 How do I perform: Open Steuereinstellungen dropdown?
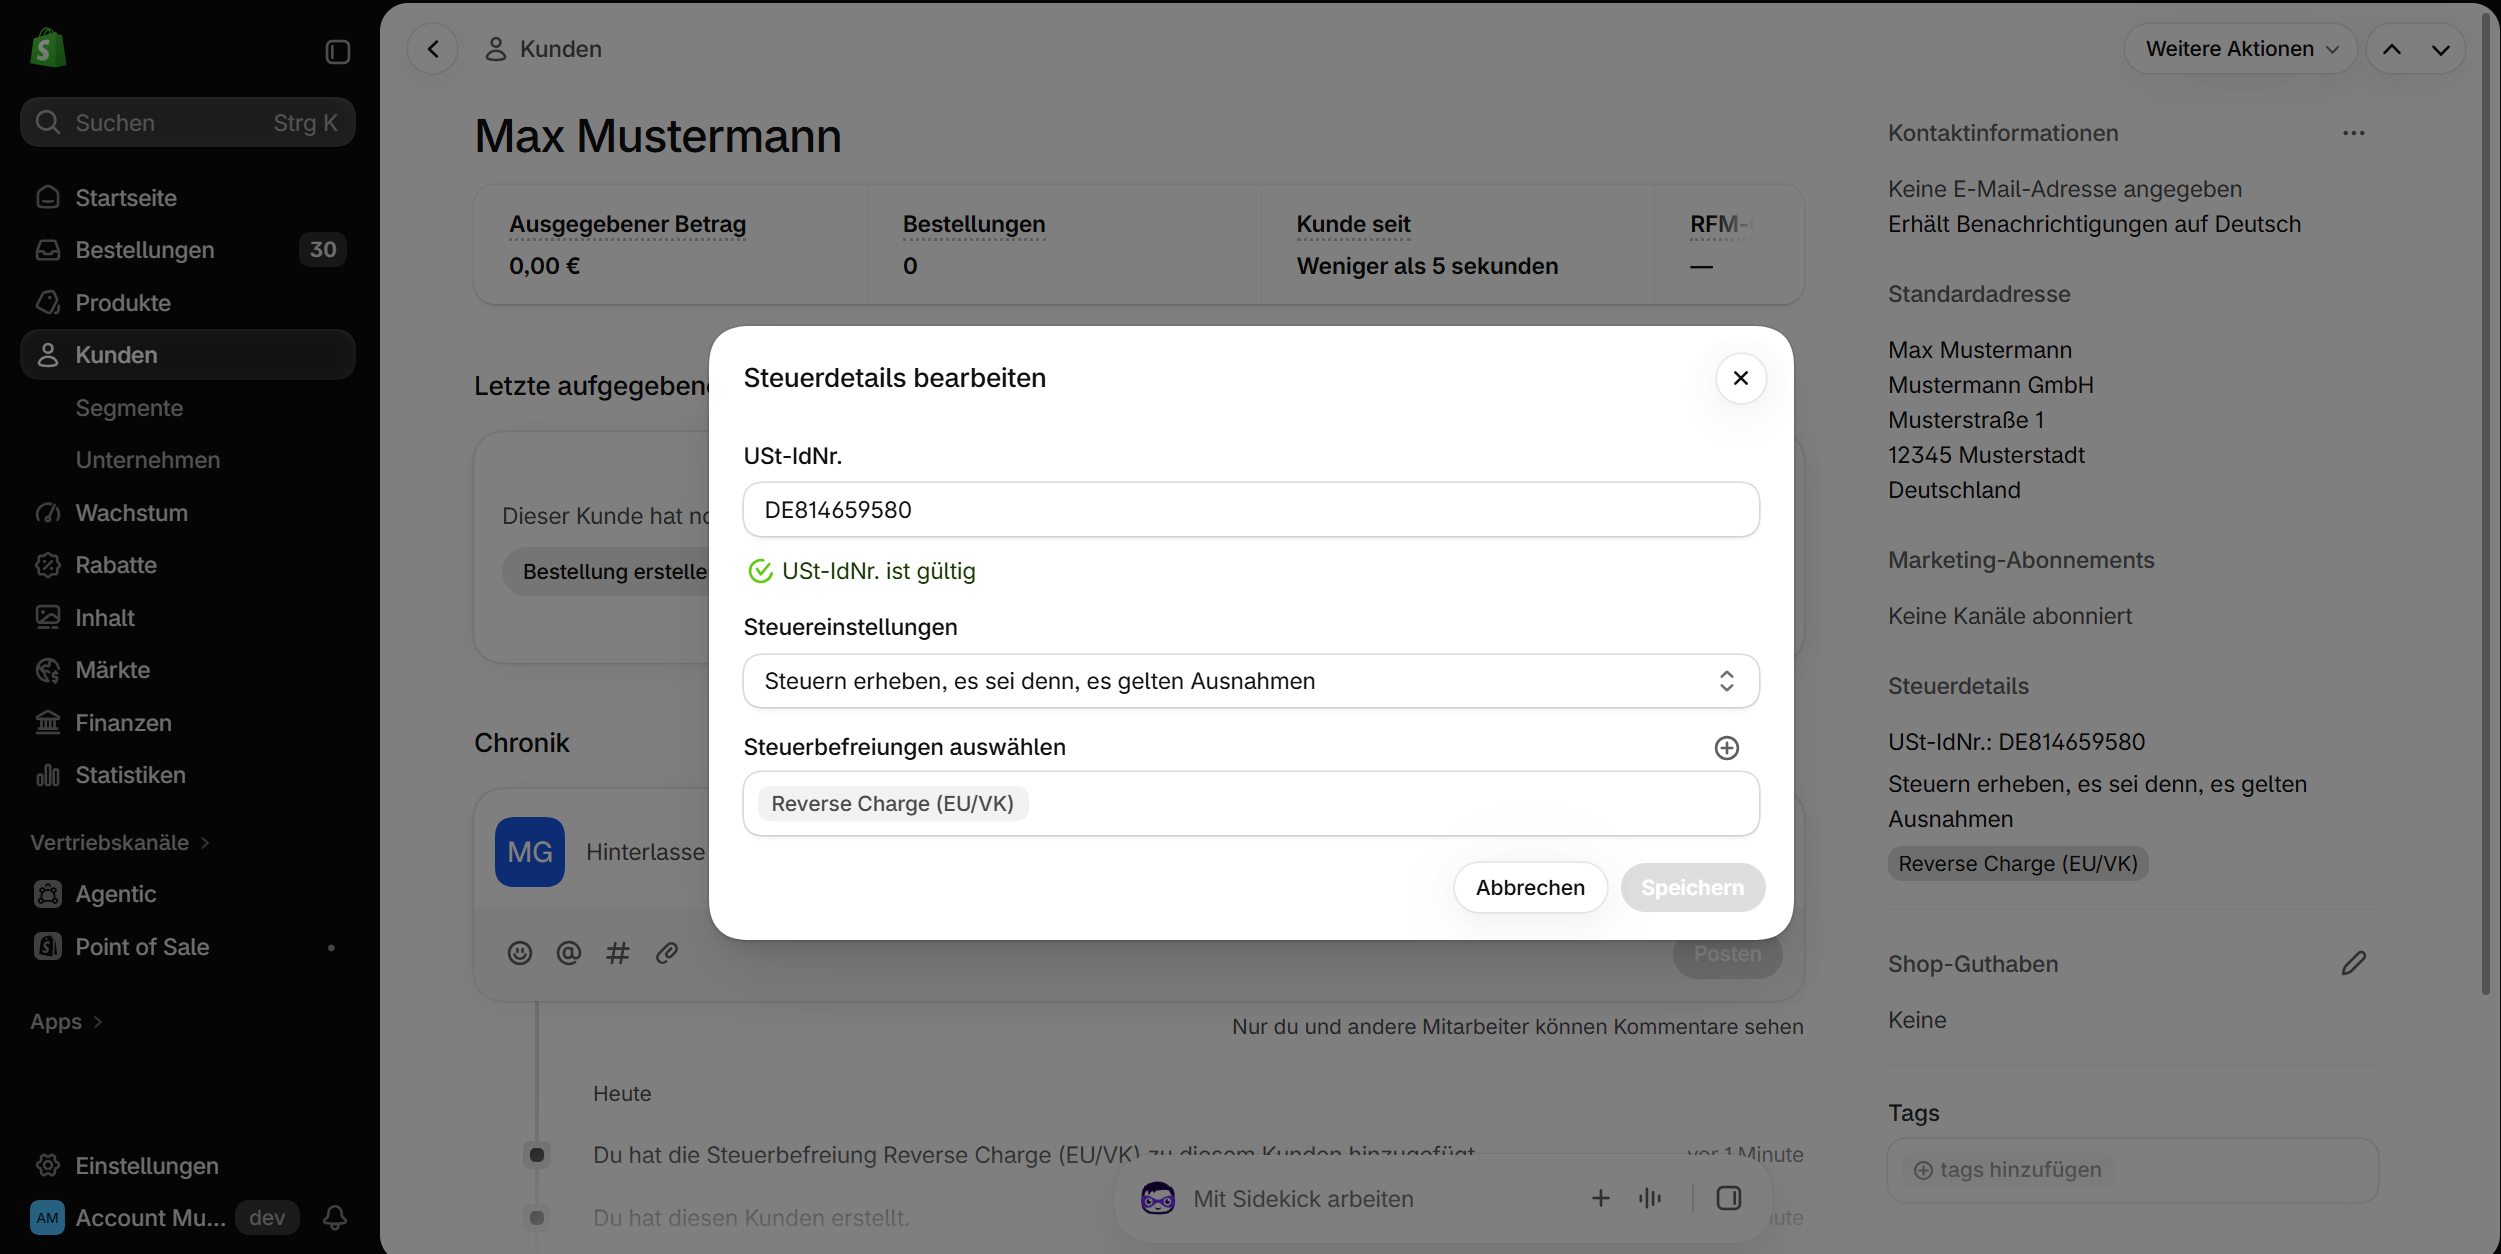click(1251, 681)
